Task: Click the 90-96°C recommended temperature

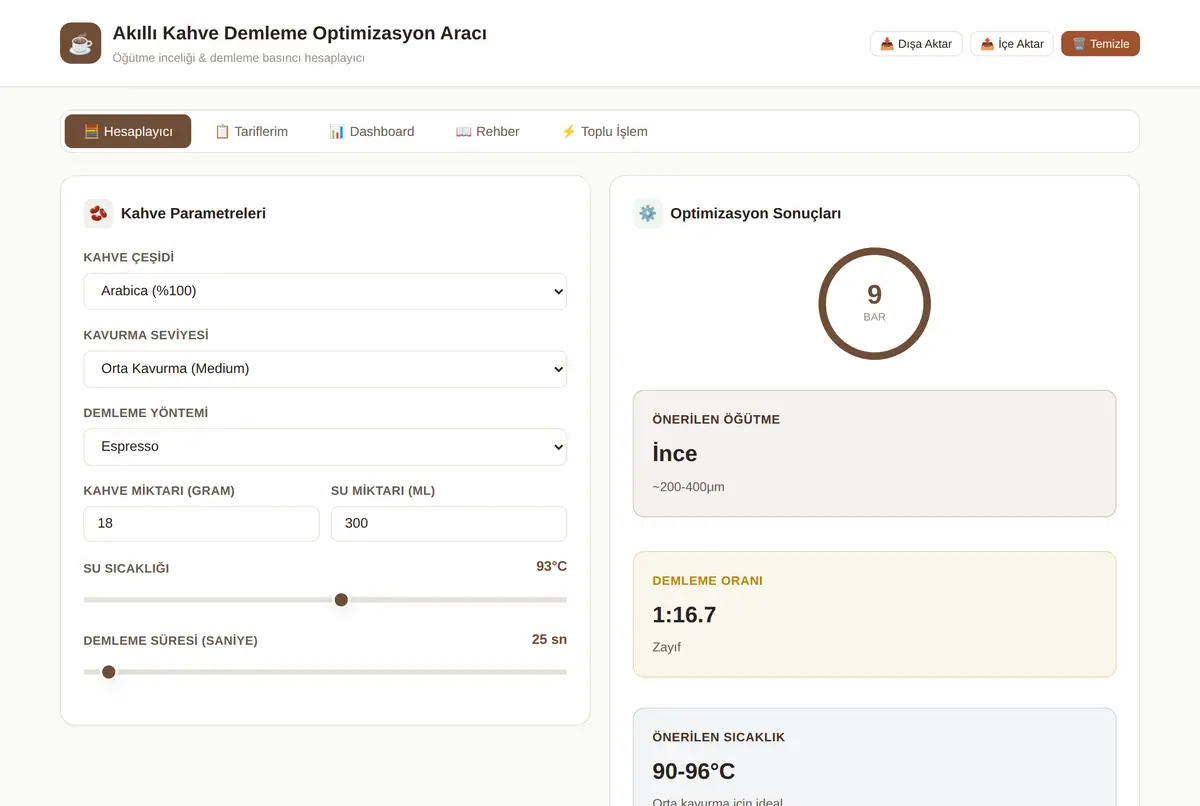Action: pos(694,771)
